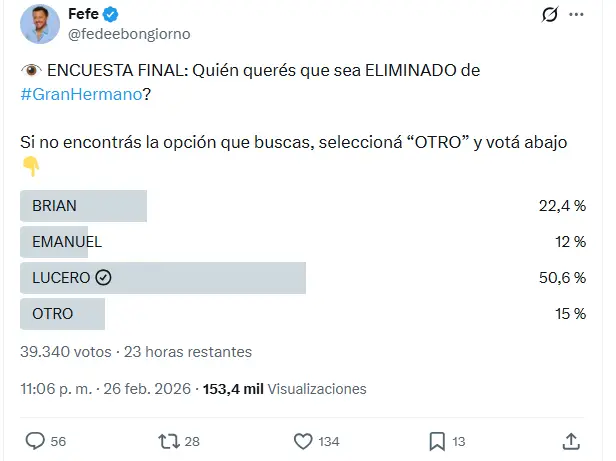Share the post via share icon
This screenshot has width=616, height=461.
click(x=571, y=440)
